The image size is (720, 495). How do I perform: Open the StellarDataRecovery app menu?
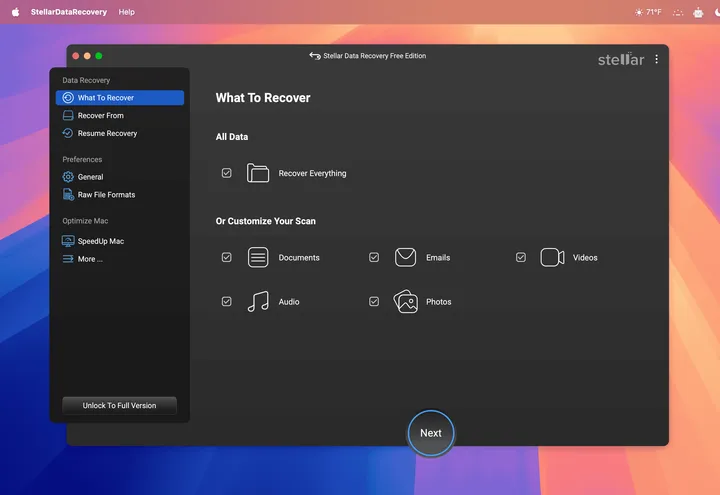tap(68, 12)
